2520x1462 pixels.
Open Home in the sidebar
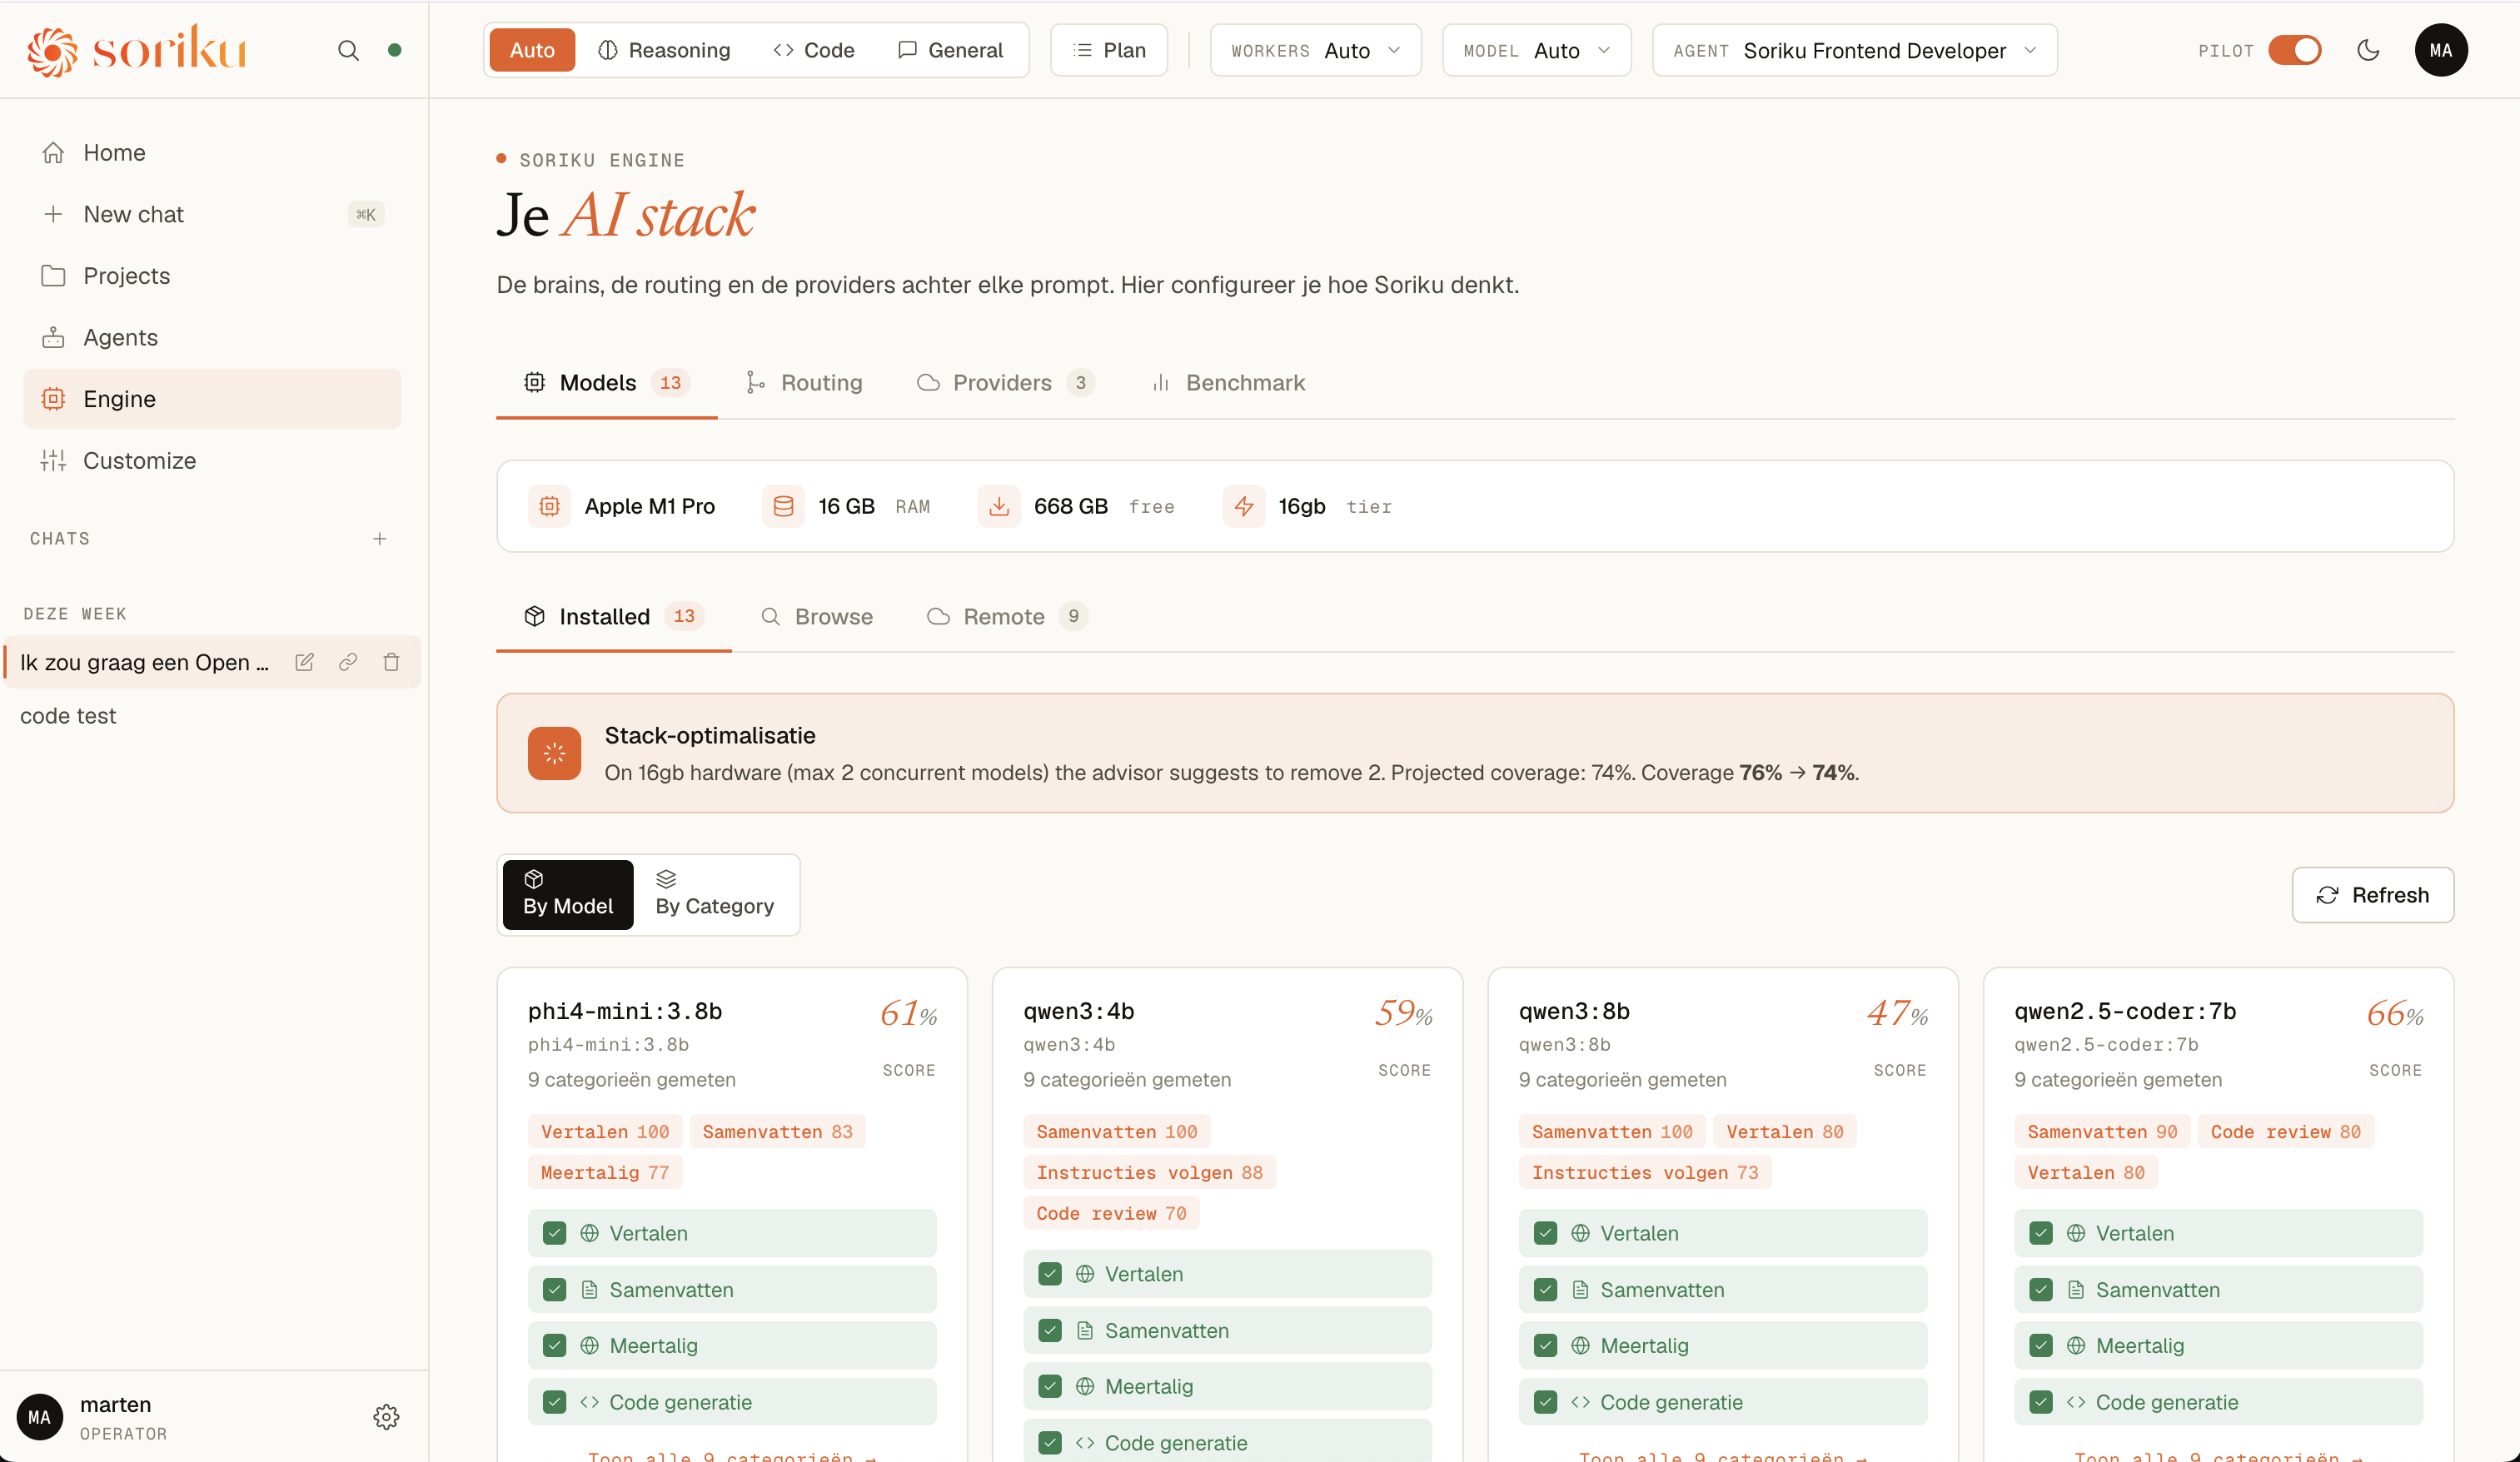(212, 153)
